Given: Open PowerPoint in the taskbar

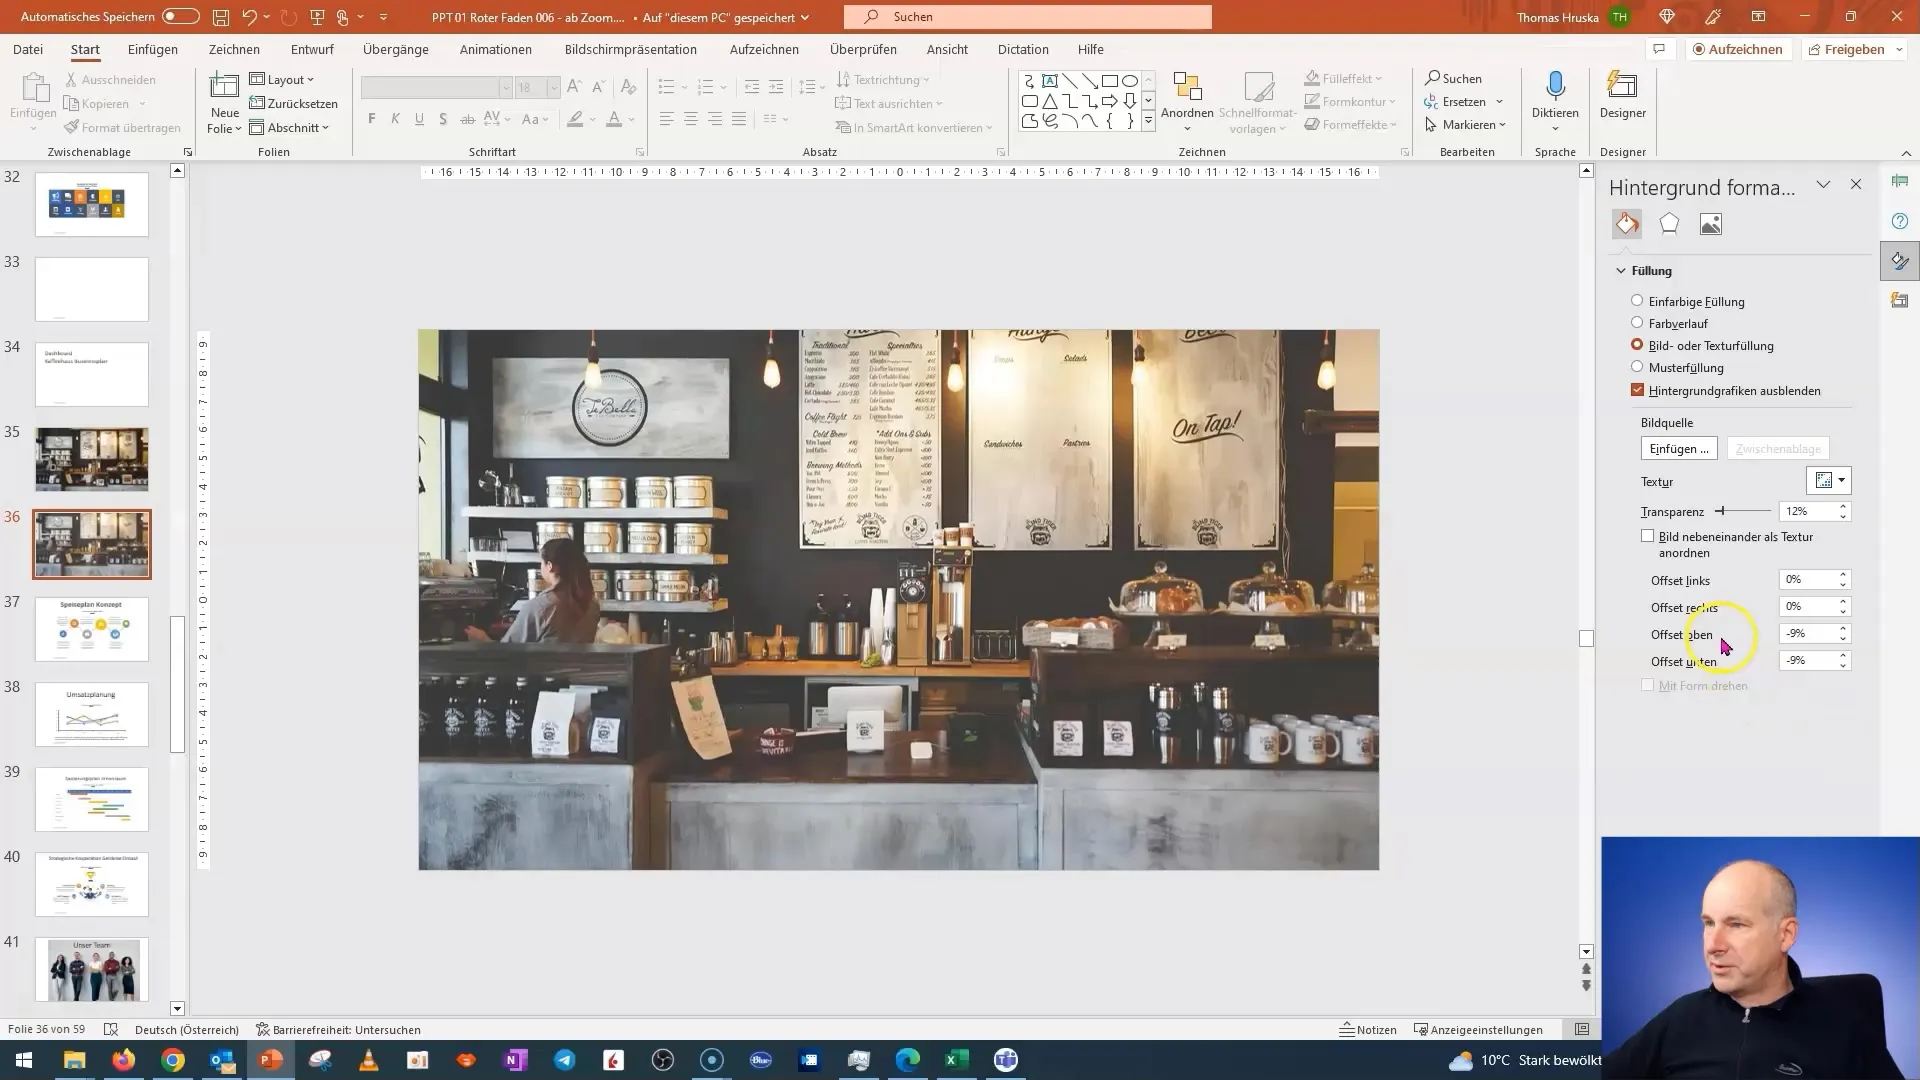Looking at the screenshot, I should tap(271, 1060).
